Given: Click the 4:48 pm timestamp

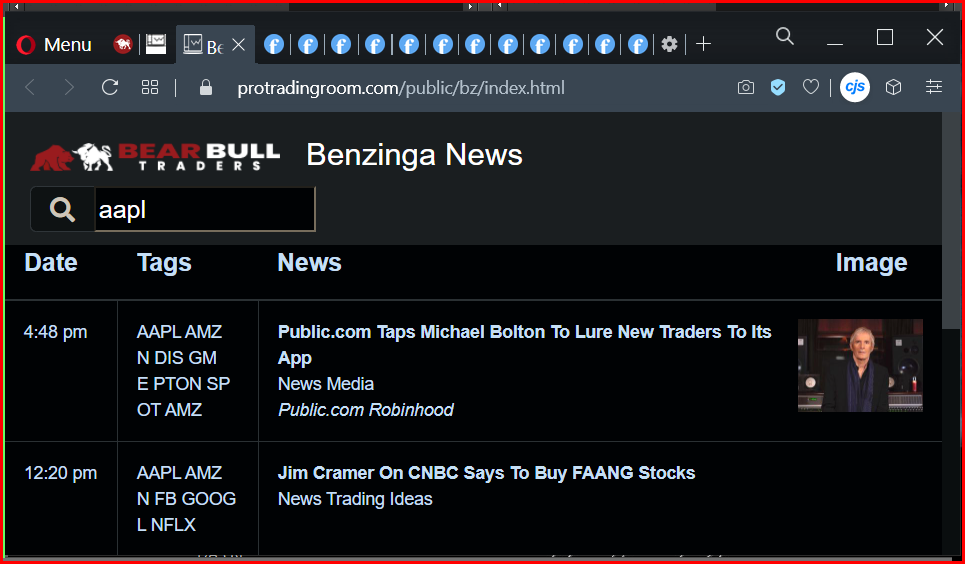Looking at the screenshot, I should pyautogui.click(x=55, y=332).
